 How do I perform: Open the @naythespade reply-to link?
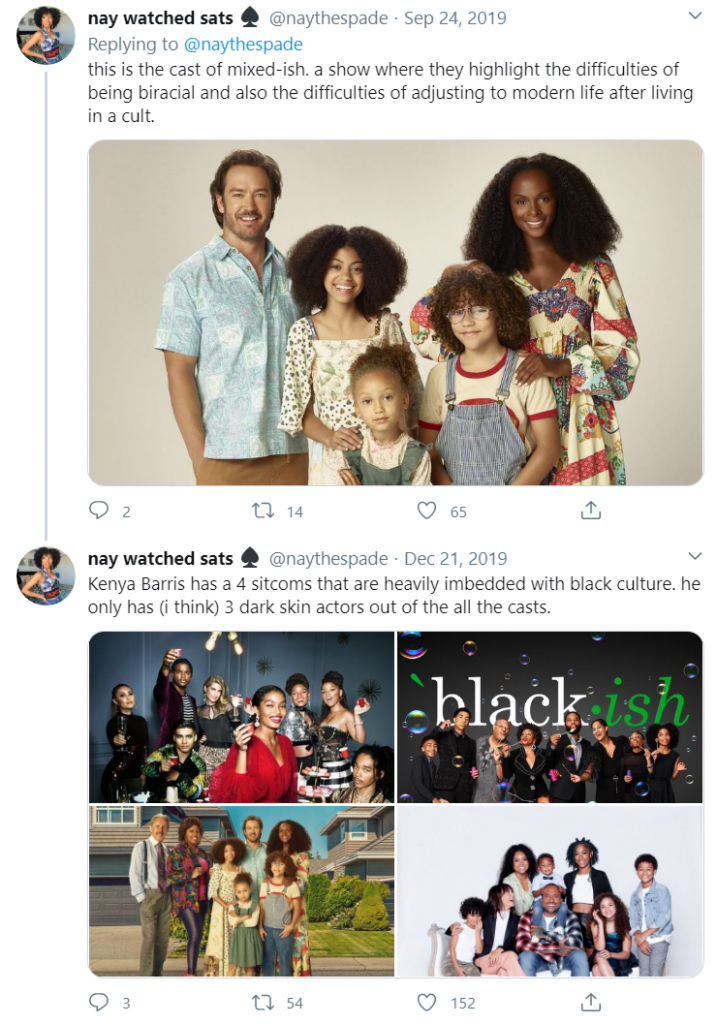click(244, 44)
